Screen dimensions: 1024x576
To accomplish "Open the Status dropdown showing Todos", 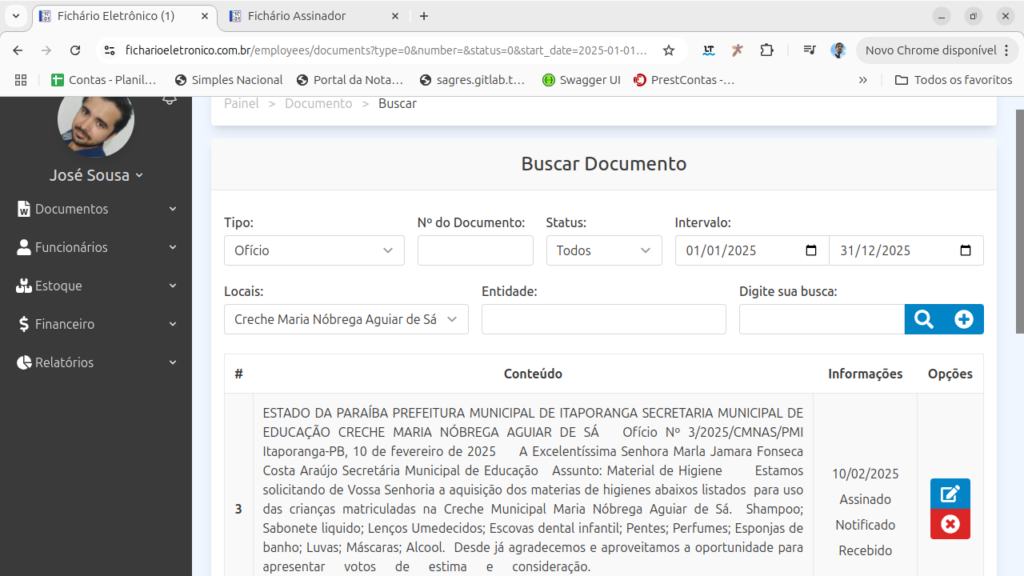I will [x=603, y=251].
